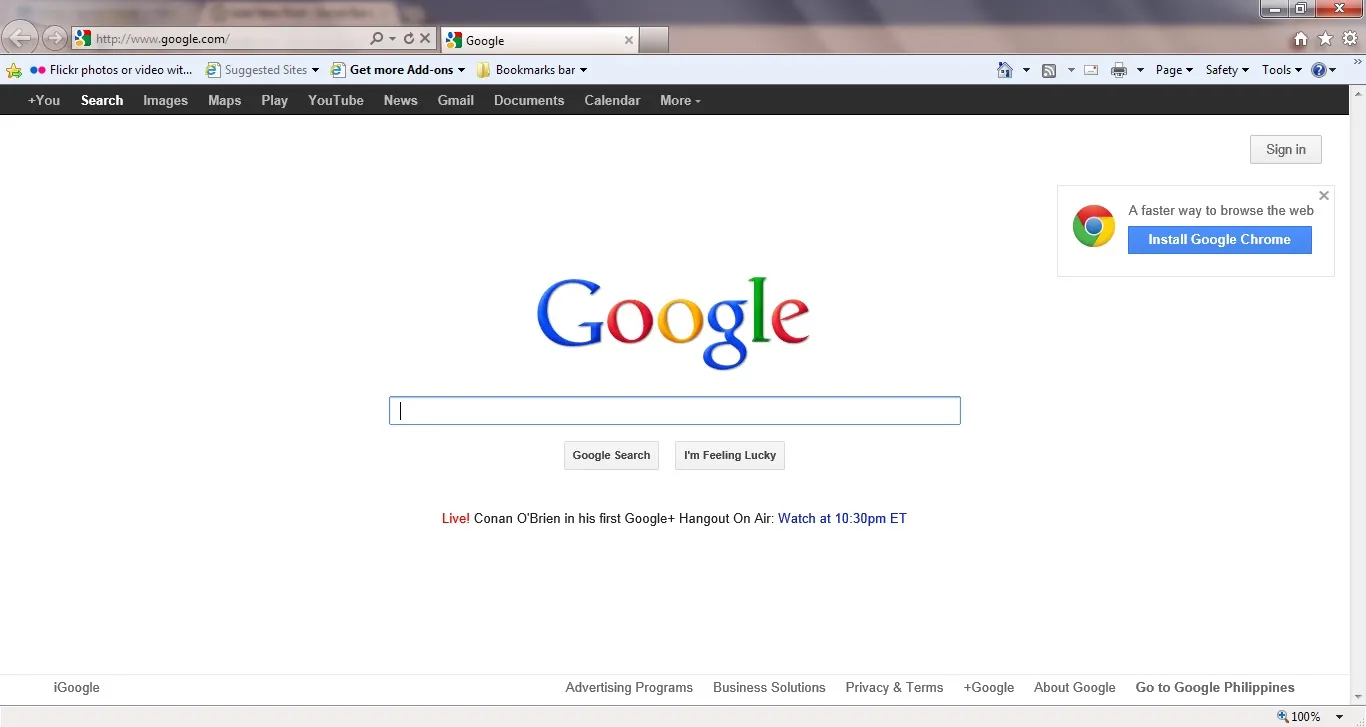Click the Read mail envelope icon

pyautogui.click(x=1091, y=70)
